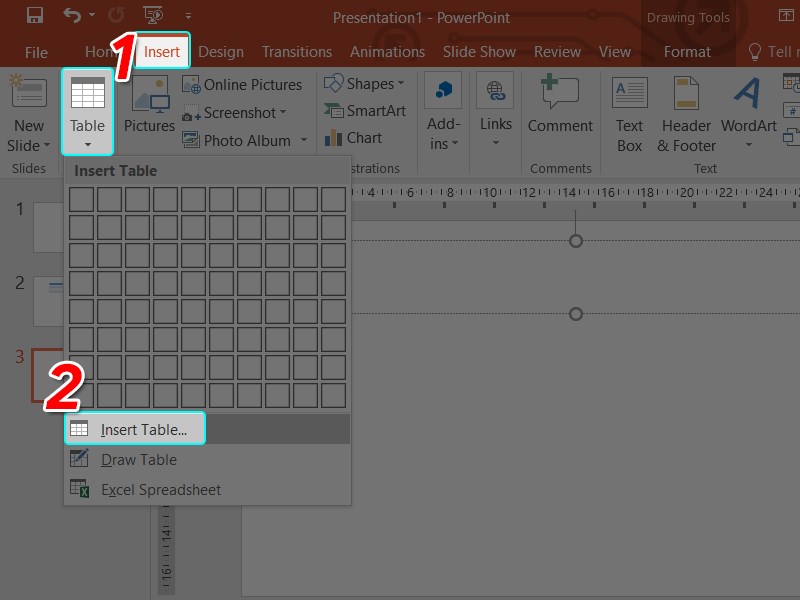Insert a new Comment

560,108
